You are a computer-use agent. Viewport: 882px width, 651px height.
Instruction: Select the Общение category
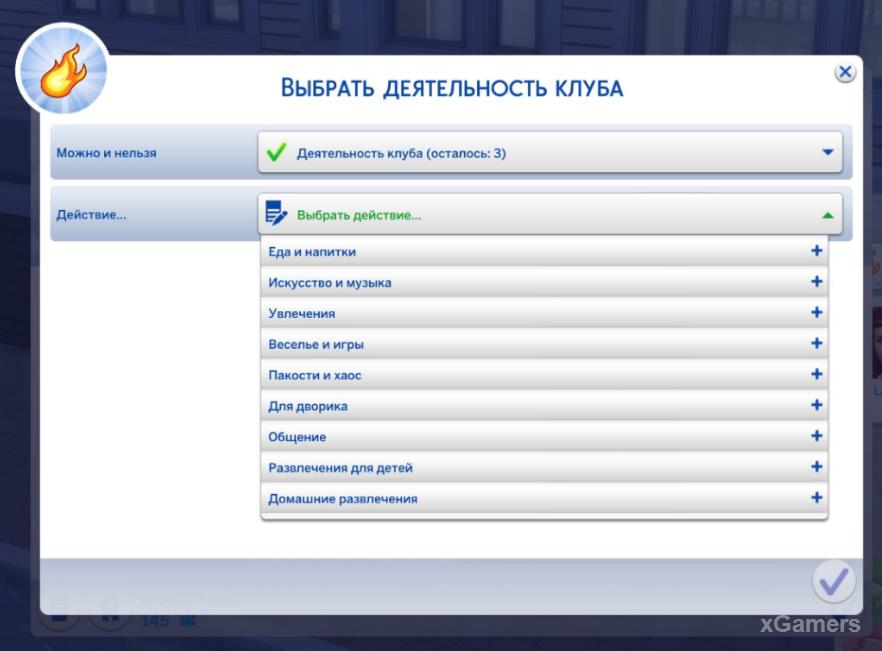(297, 437)
